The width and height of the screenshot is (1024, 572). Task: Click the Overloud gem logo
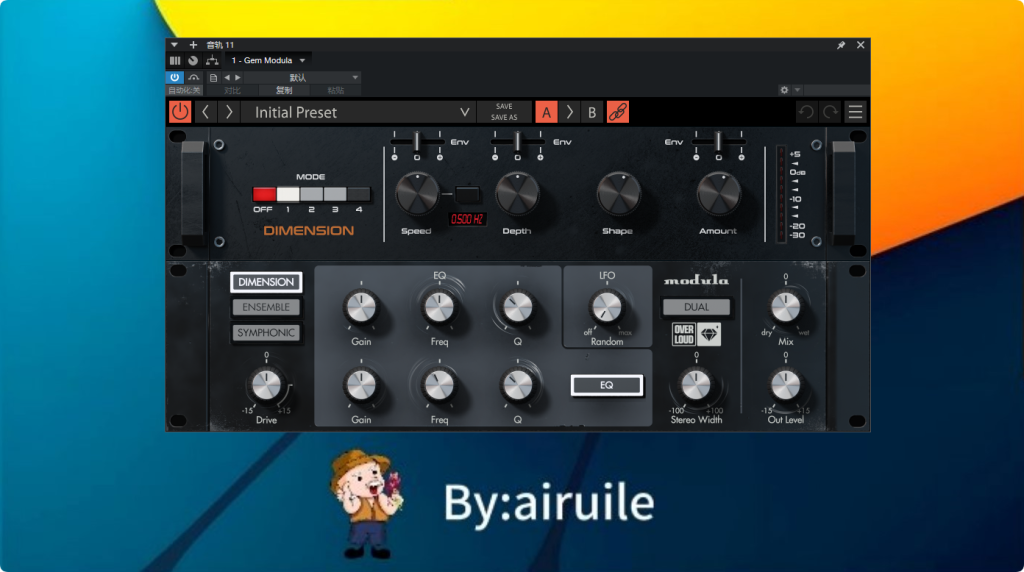coord(696,334)
